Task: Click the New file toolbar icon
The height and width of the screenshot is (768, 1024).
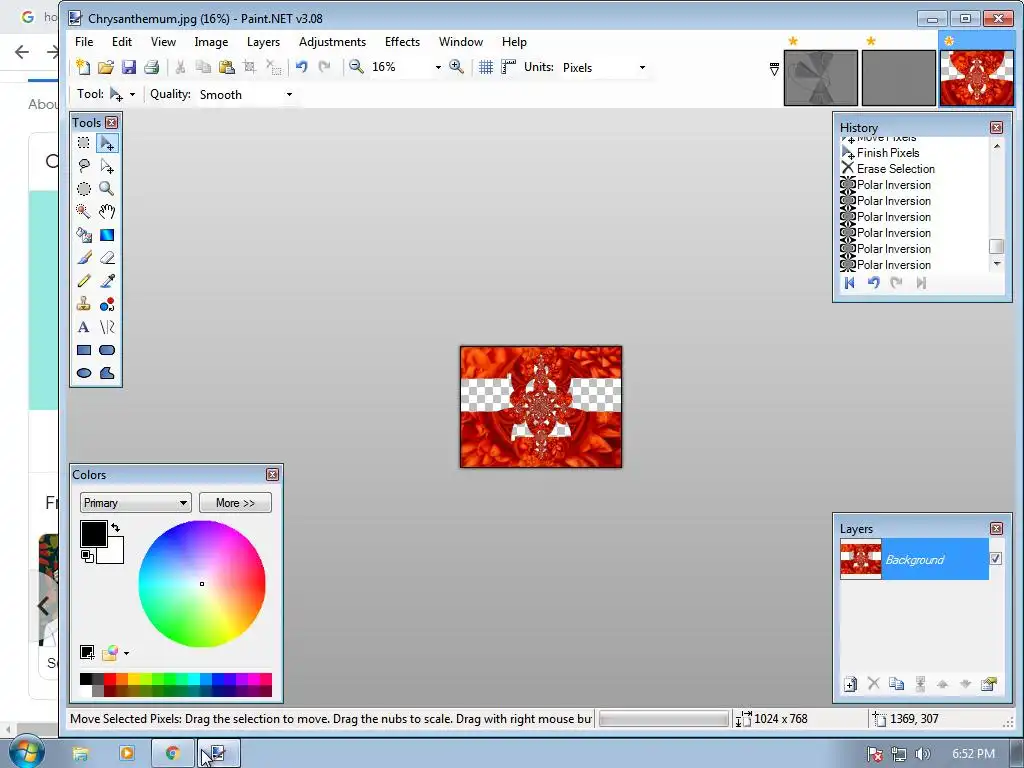Action: [x=83, y=67]
